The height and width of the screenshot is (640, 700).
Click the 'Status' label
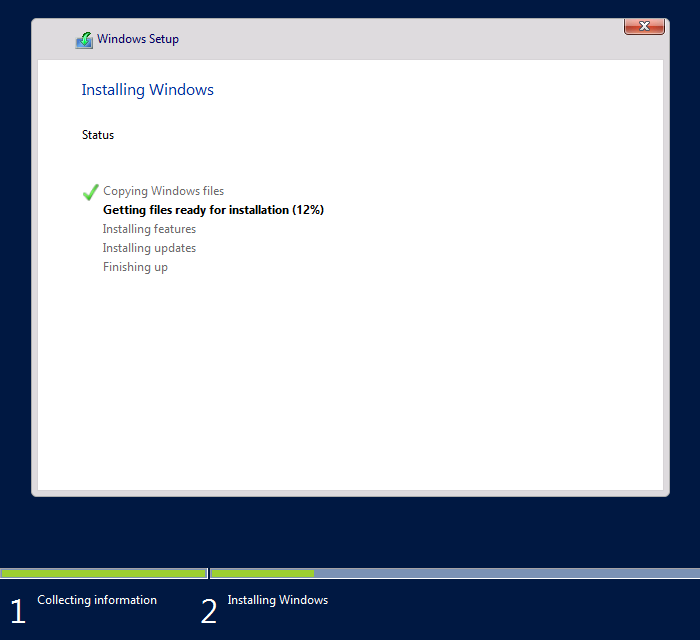tap(98, 135)
